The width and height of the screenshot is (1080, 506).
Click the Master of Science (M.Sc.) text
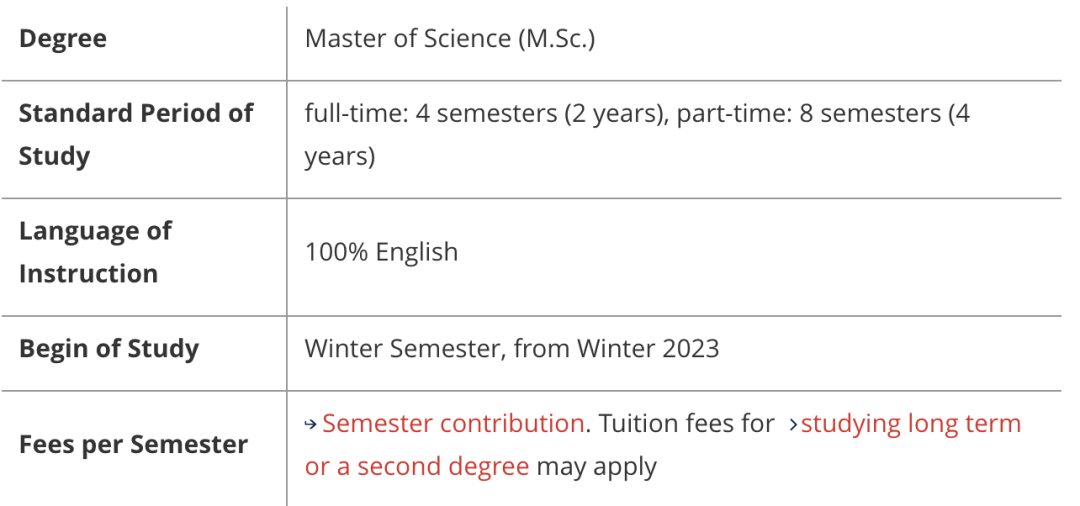click(450, 39)
